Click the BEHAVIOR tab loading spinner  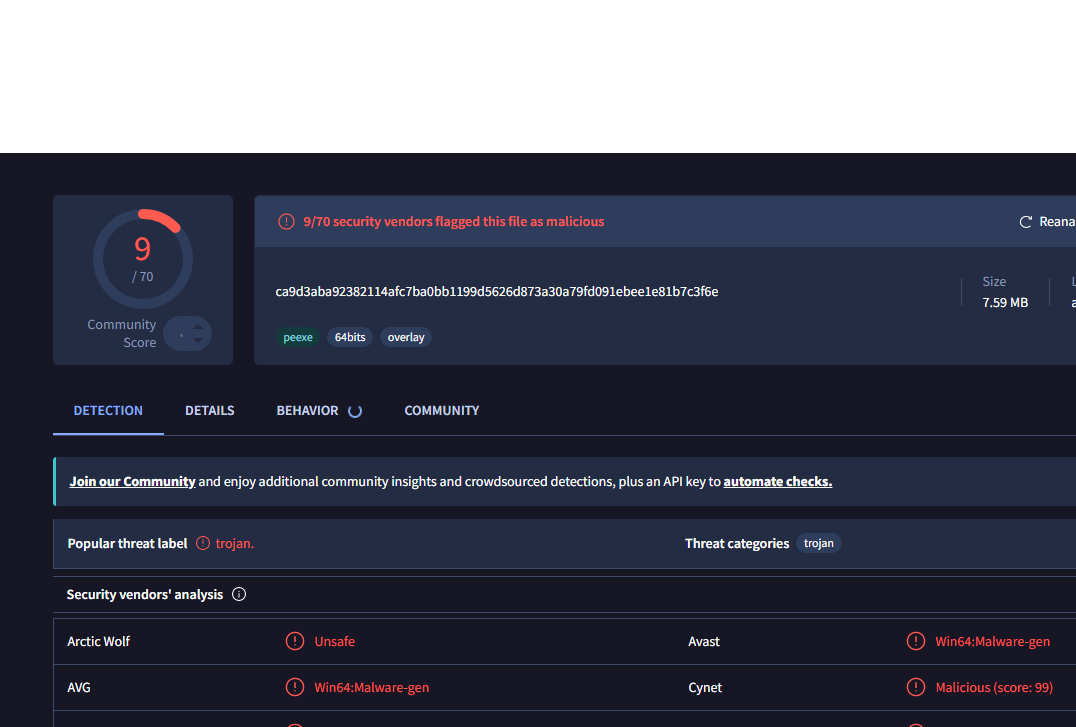(x=355, y=411)
